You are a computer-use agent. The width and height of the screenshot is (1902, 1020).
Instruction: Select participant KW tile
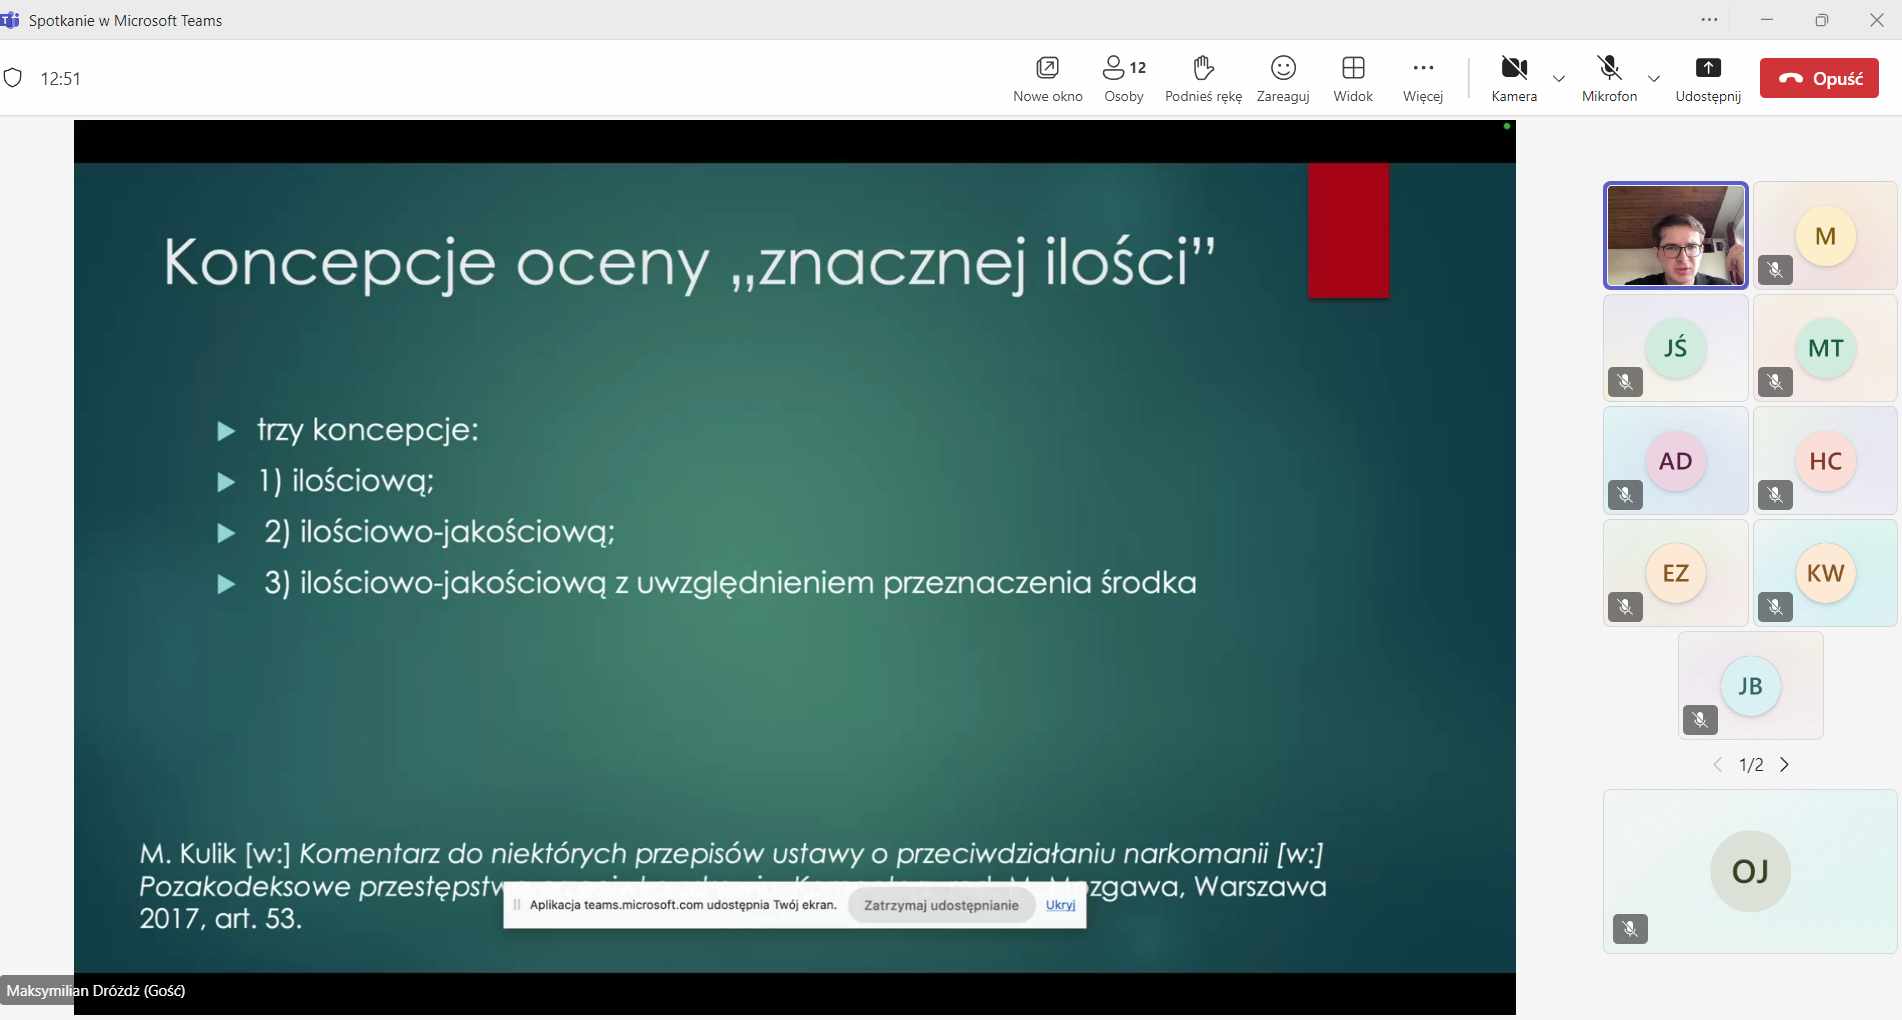point(1825,573)
